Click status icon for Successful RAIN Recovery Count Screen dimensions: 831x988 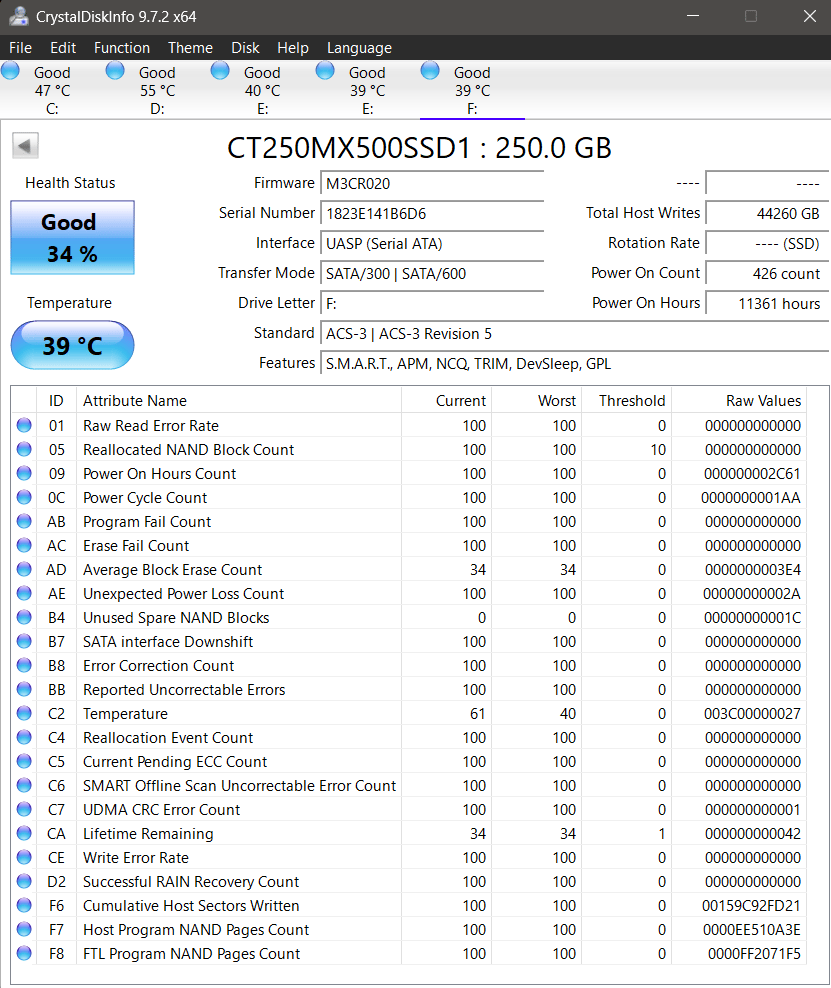pyautogui.click(x=24, y=881)
